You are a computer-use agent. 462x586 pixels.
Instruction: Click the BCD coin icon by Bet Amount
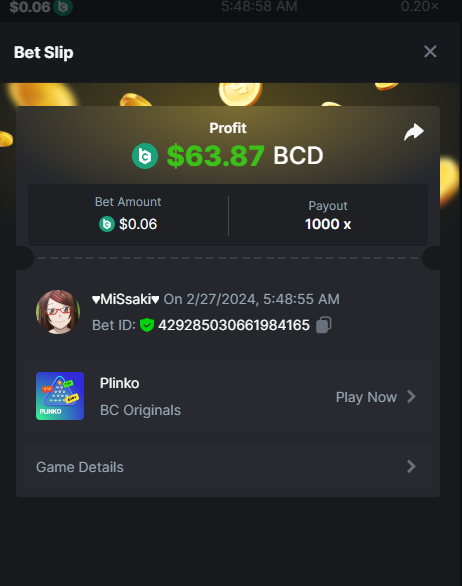(x=107, y=224)
